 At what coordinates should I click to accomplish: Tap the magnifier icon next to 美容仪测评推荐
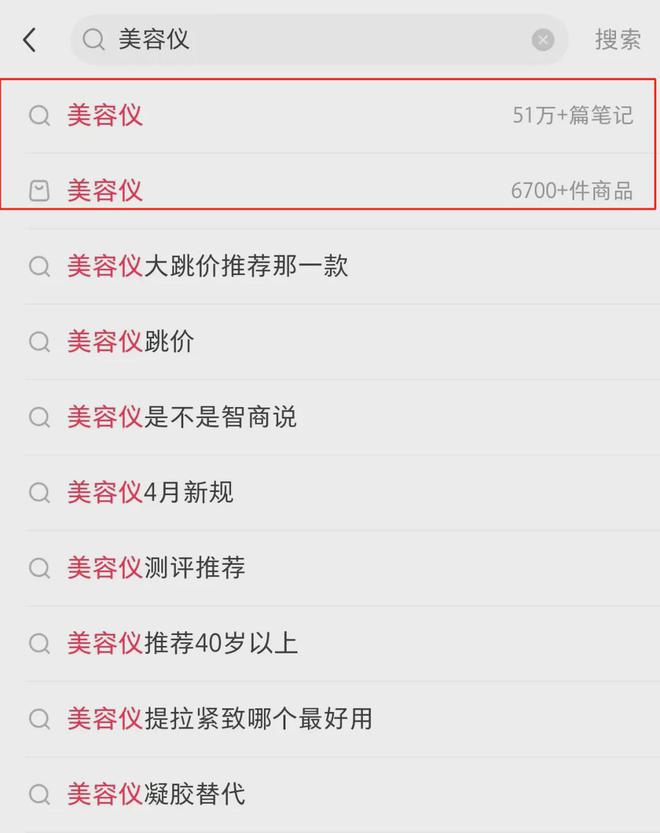click(39, 568)
